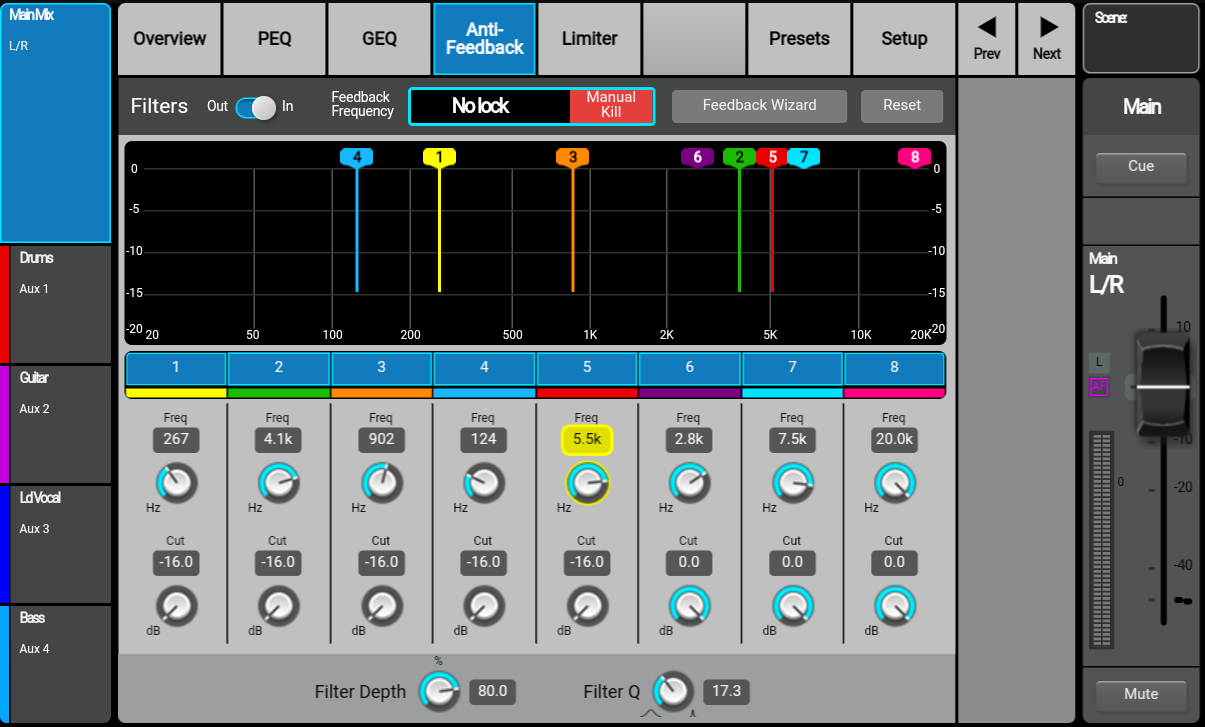Click the AF indicator beside main fader
This screenshot has height=727, width=1205.
[1099, 387]
